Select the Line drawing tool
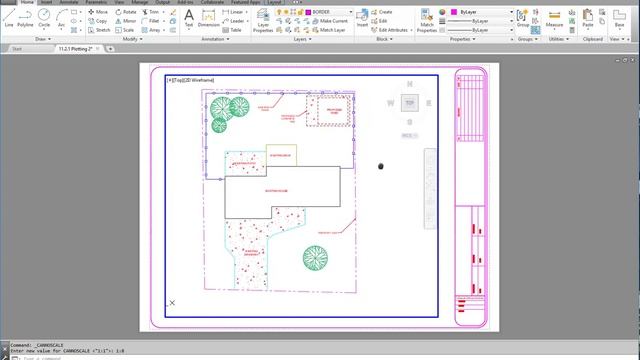The image size is (640, 360). pyautogui.click(x=9, y=18)
